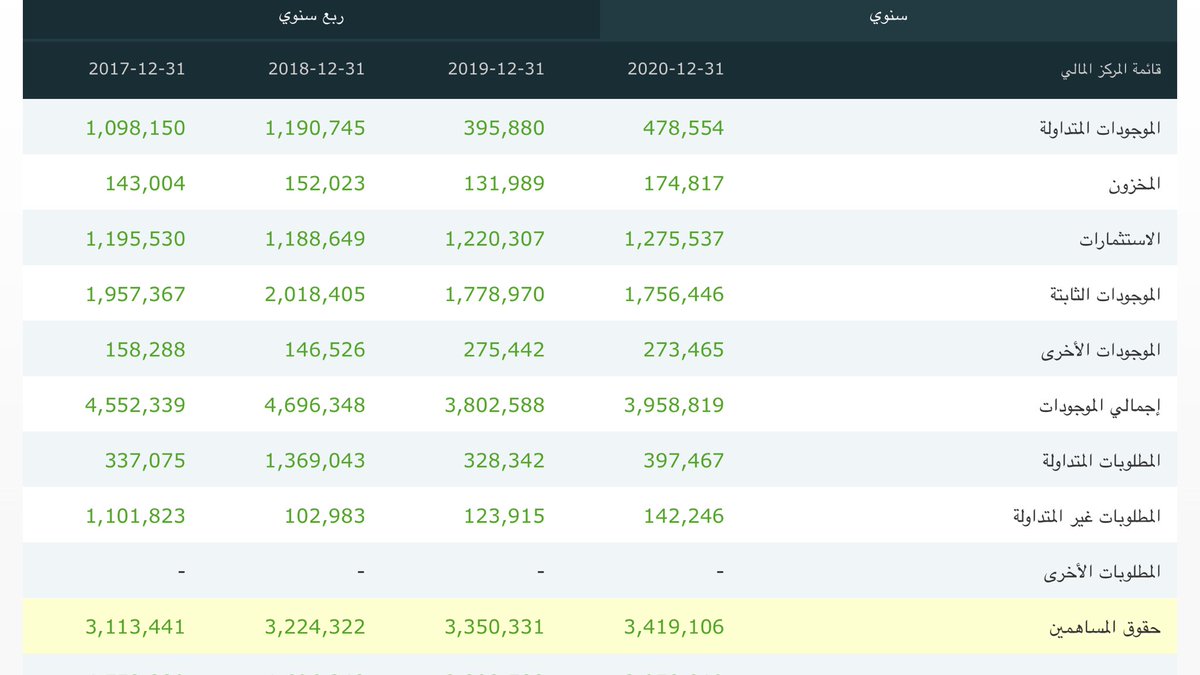Click the الموجودات الثابتة row label

(1107, 295)
